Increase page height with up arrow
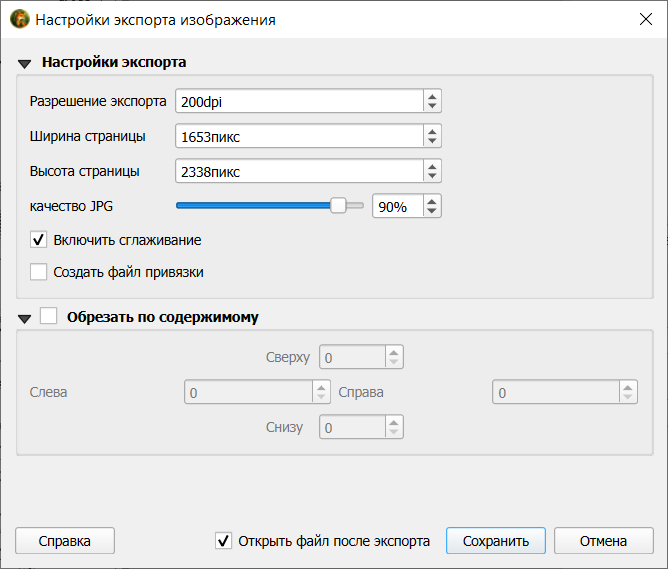The width and height of the screenshot is (668, 569). pyautogui.click(x=432, y=167)
